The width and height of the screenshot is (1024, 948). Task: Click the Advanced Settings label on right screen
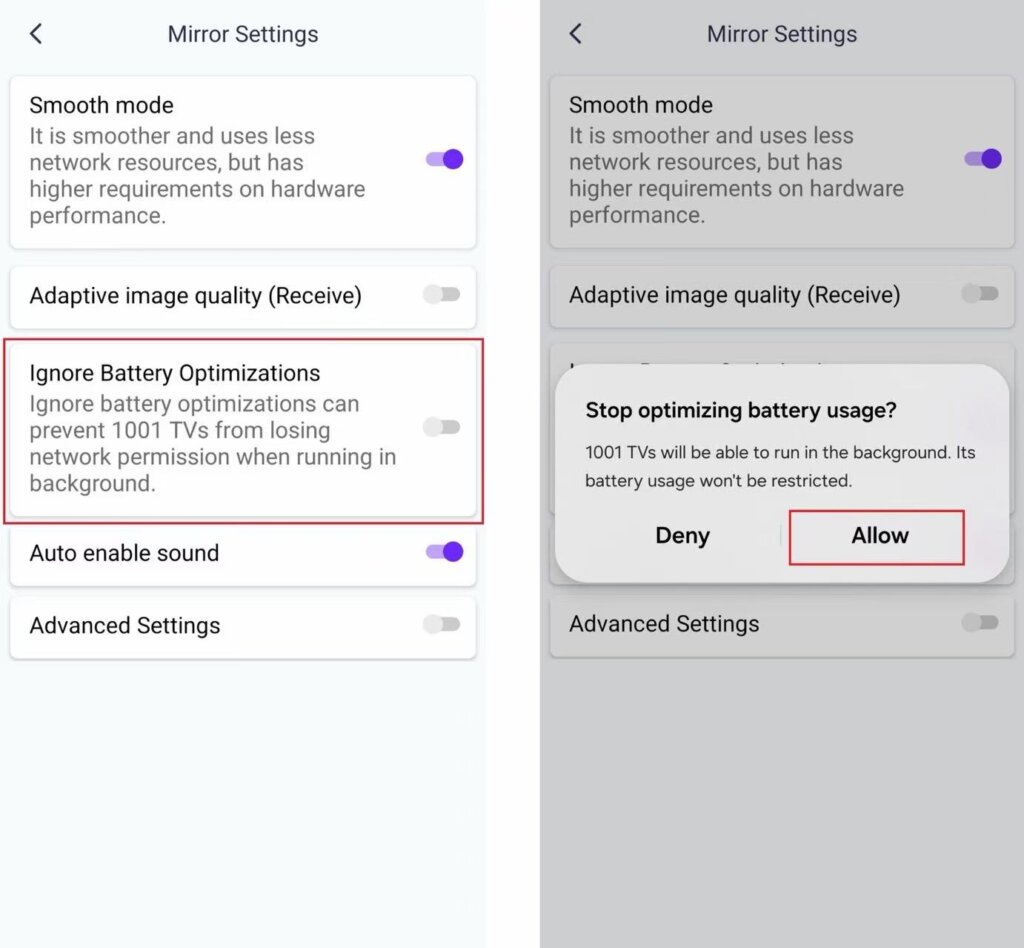pyautogui.click(x=664, y=624)
